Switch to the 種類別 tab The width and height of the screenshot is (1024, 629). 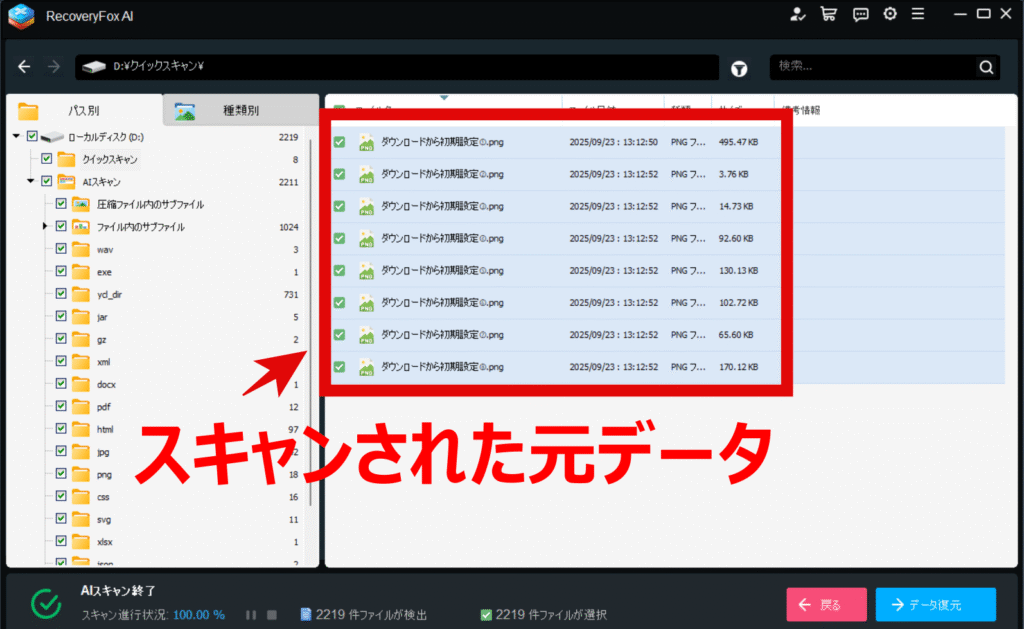coord(240,110)
